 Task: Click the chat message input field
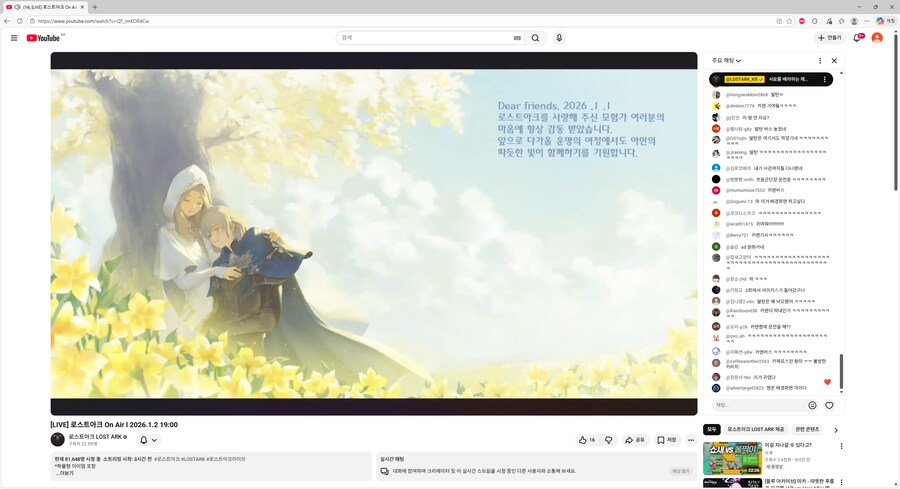point(759,405)
